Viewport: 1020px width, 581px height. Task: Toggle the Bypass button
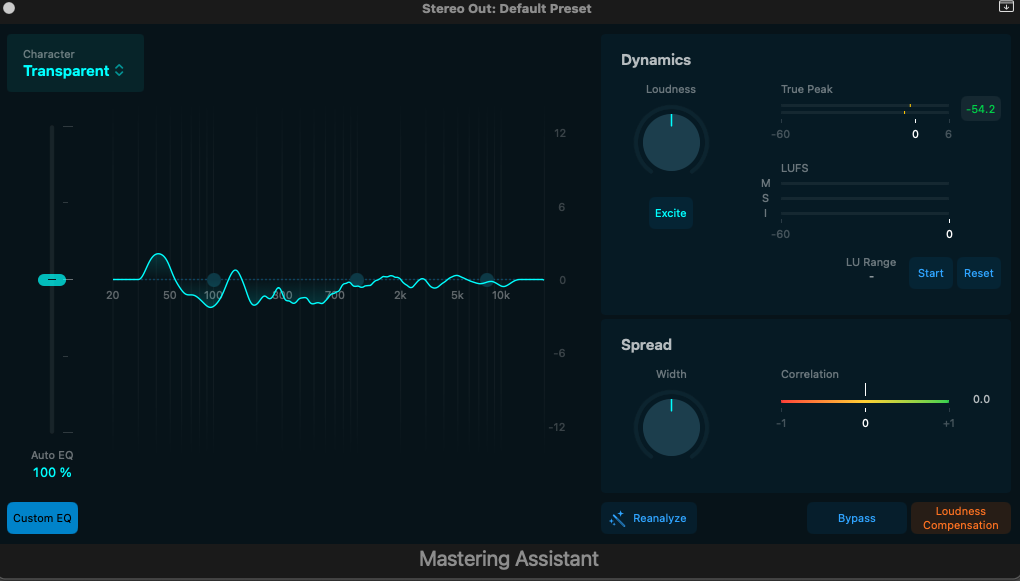[x=857, y=518]
